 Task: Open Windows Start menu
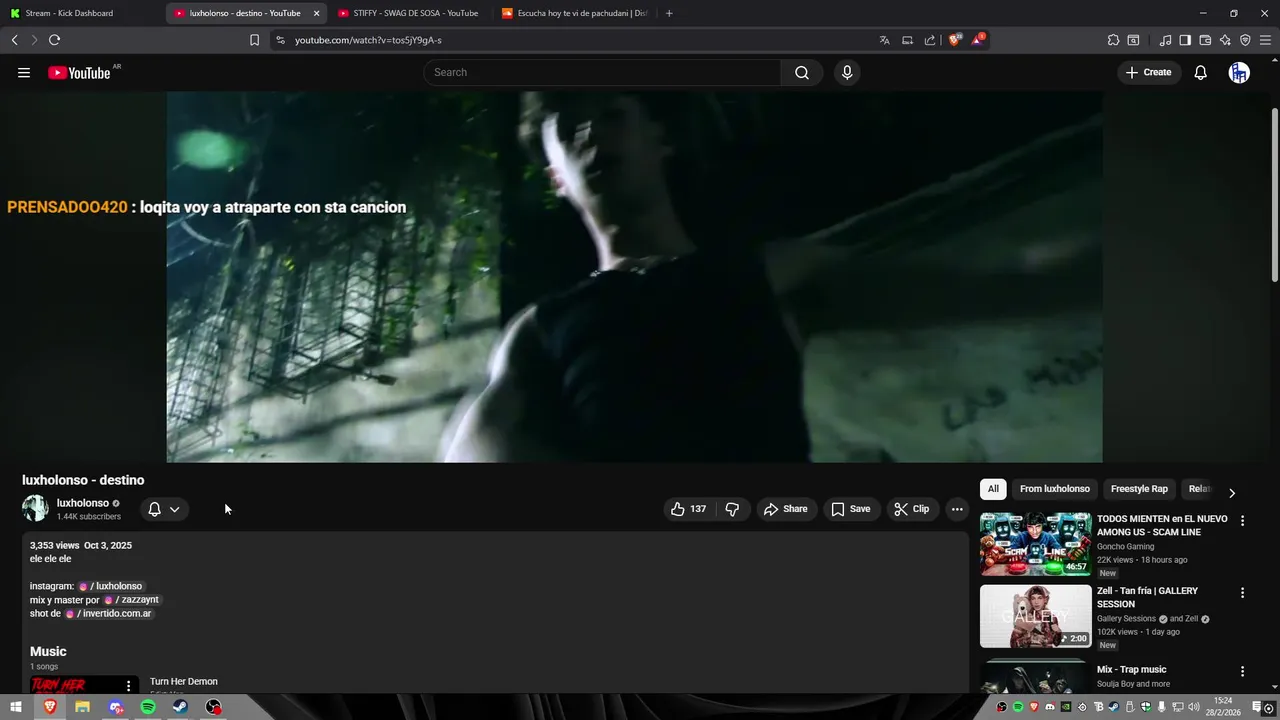coord(15,707)
